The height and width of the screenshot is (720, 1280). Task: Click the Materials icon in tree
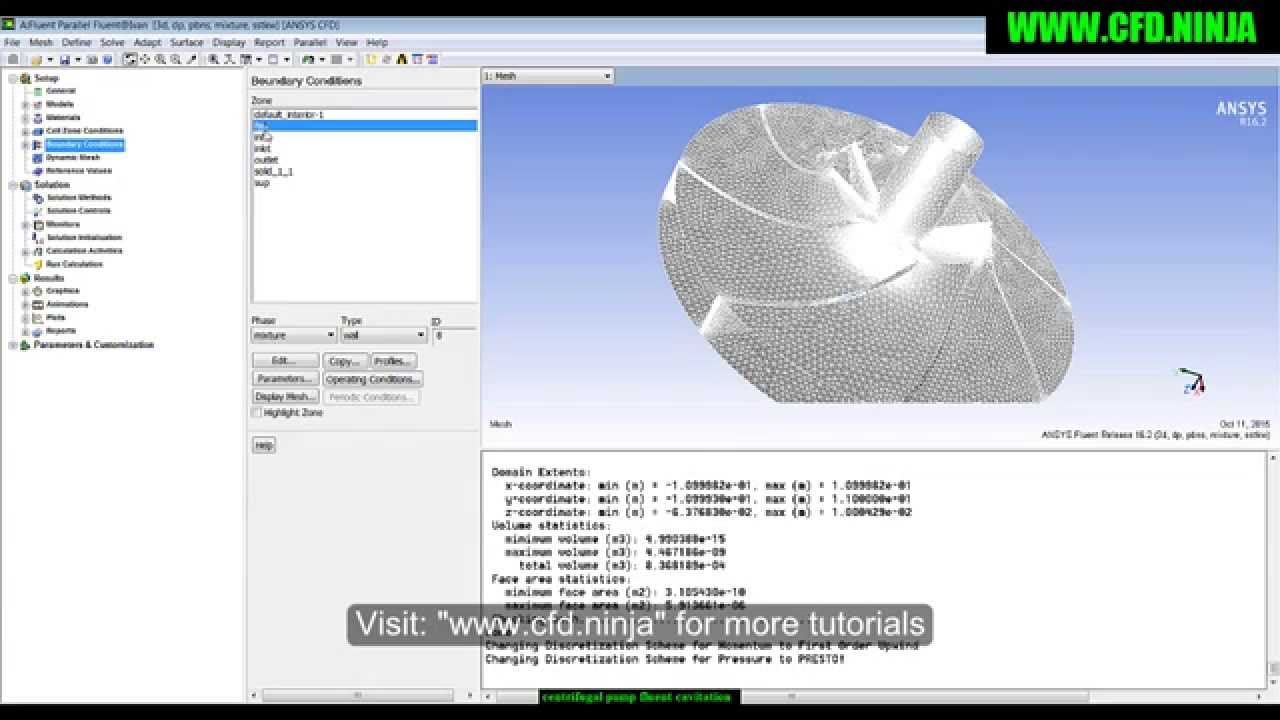(x=38, y=117)
